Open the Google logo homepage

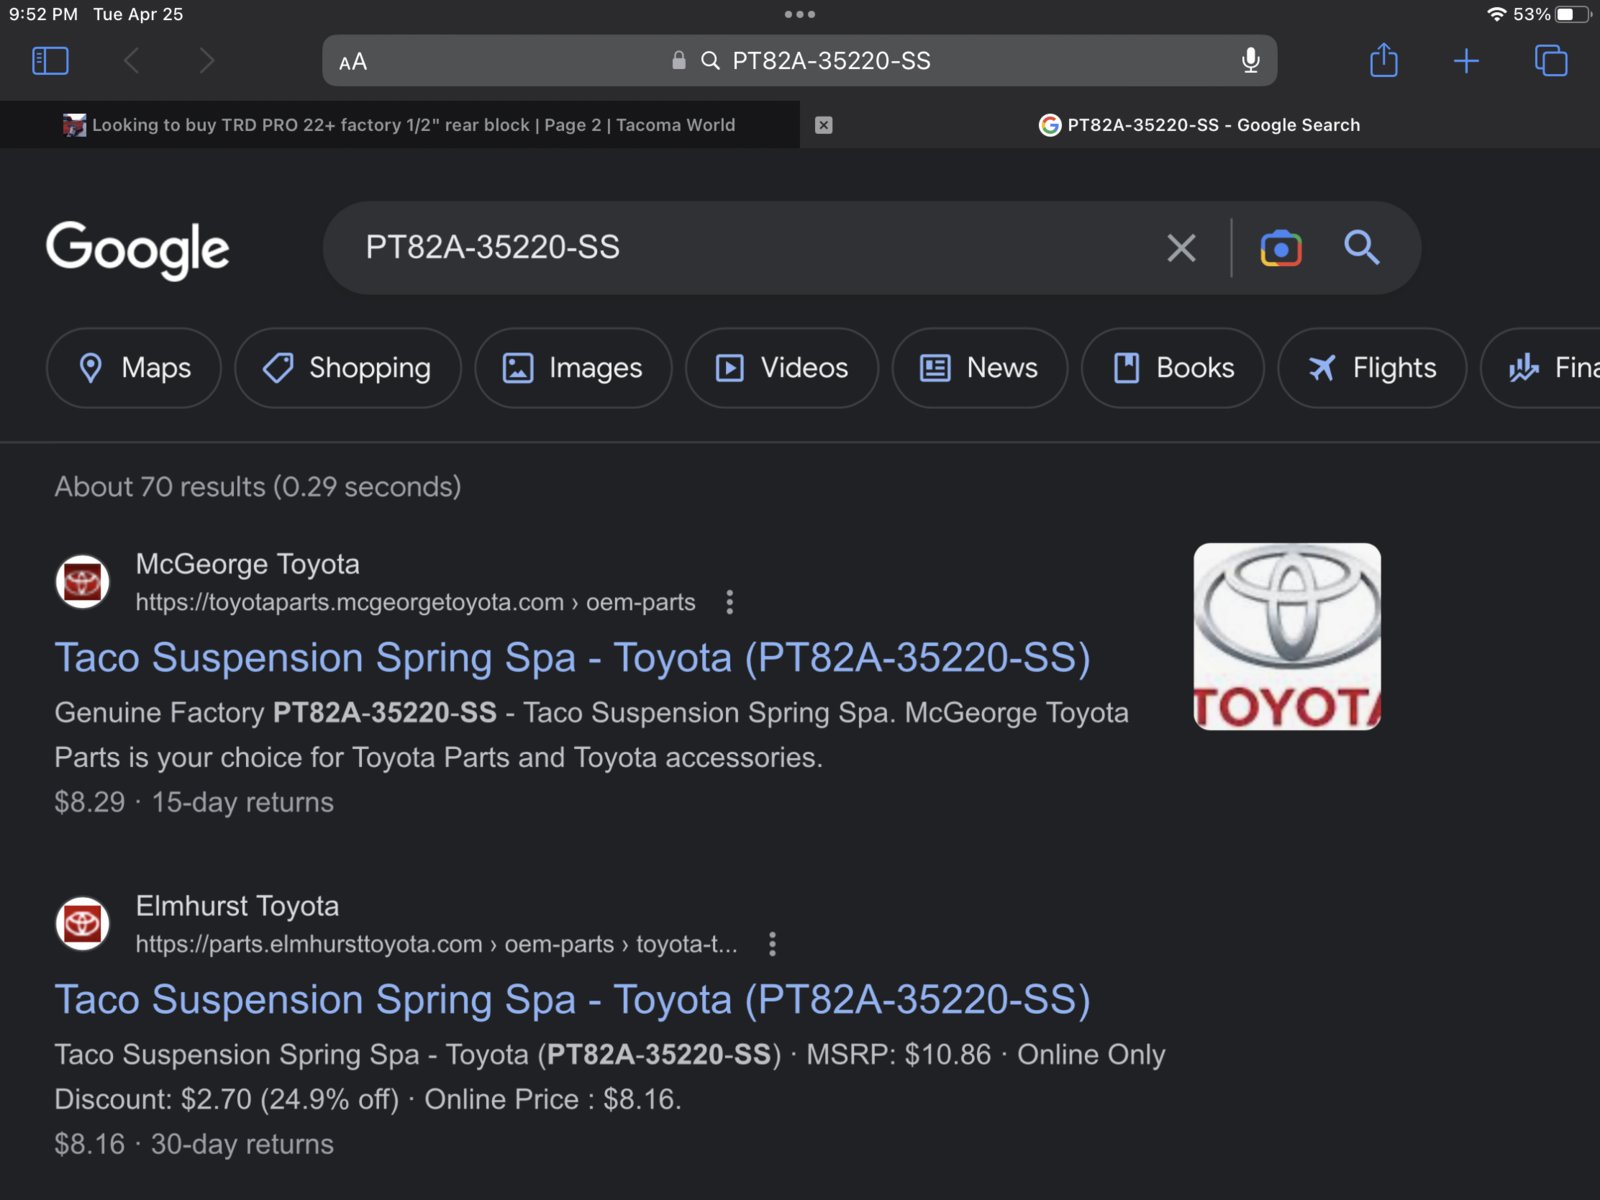click(x=138, y=250)
